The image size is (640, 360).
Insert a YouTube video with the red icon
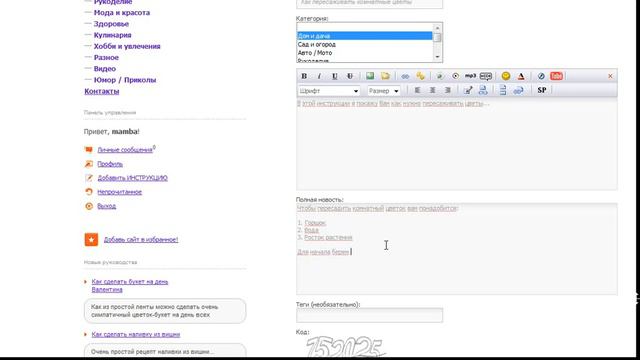click(x=556, y=76)
